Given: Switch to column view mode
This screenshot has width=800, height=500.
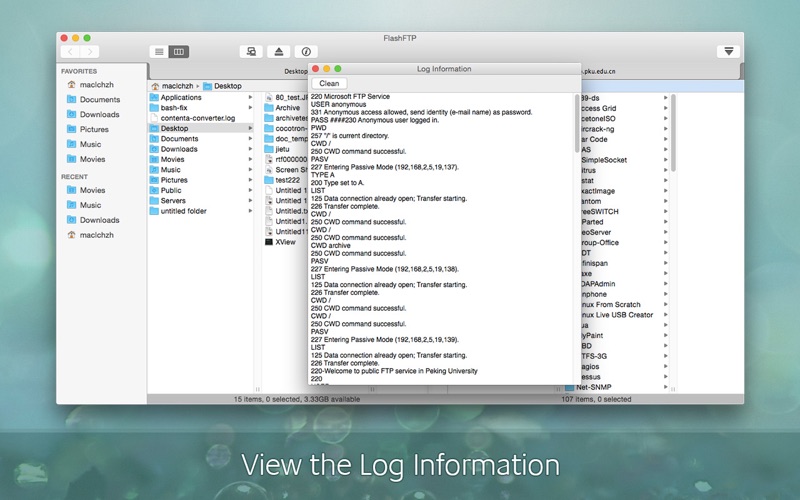Looking at the screenshot, I should pos(179,52).
